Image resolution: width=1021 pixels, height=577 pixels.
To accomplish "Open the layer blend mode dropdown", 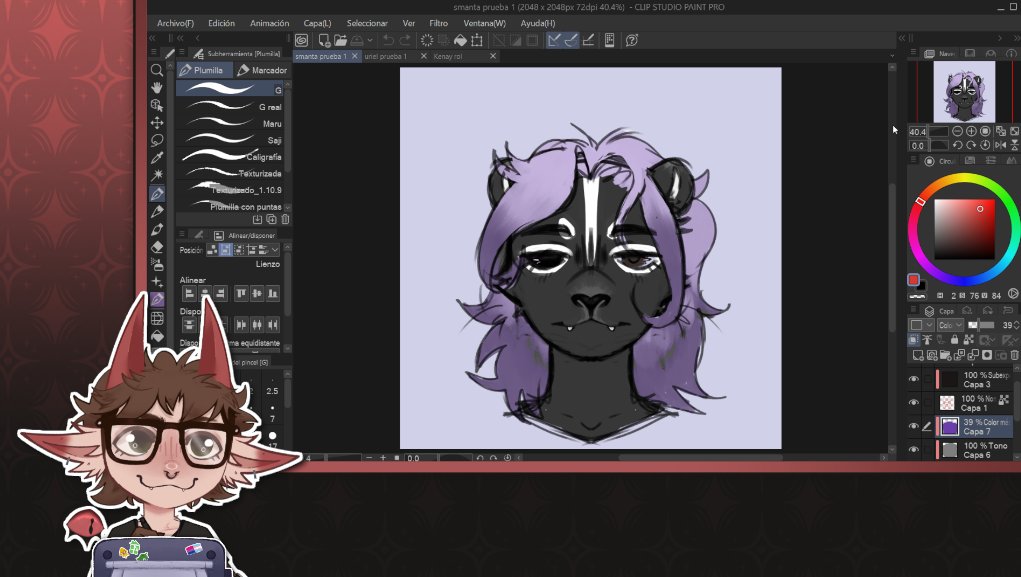I will pos(949,325).
